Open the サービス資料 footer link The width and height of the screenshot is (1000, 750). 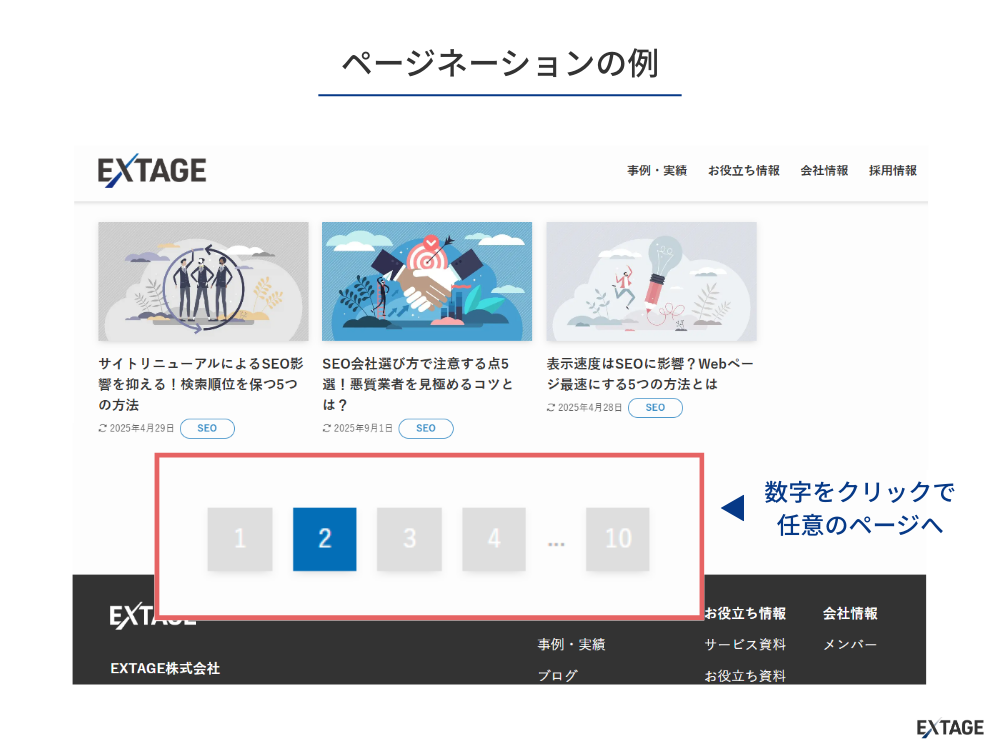pos(745,645)
